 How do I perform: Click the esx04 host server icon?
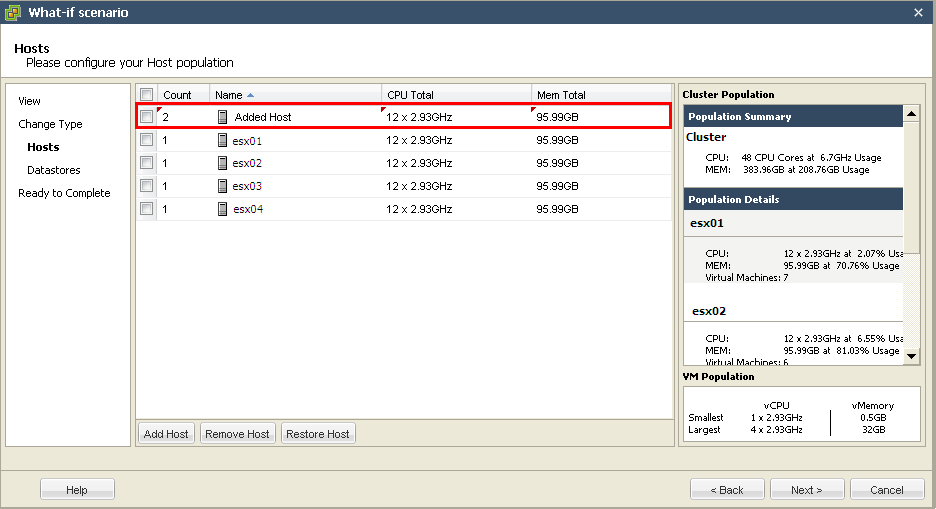[222, 209]
